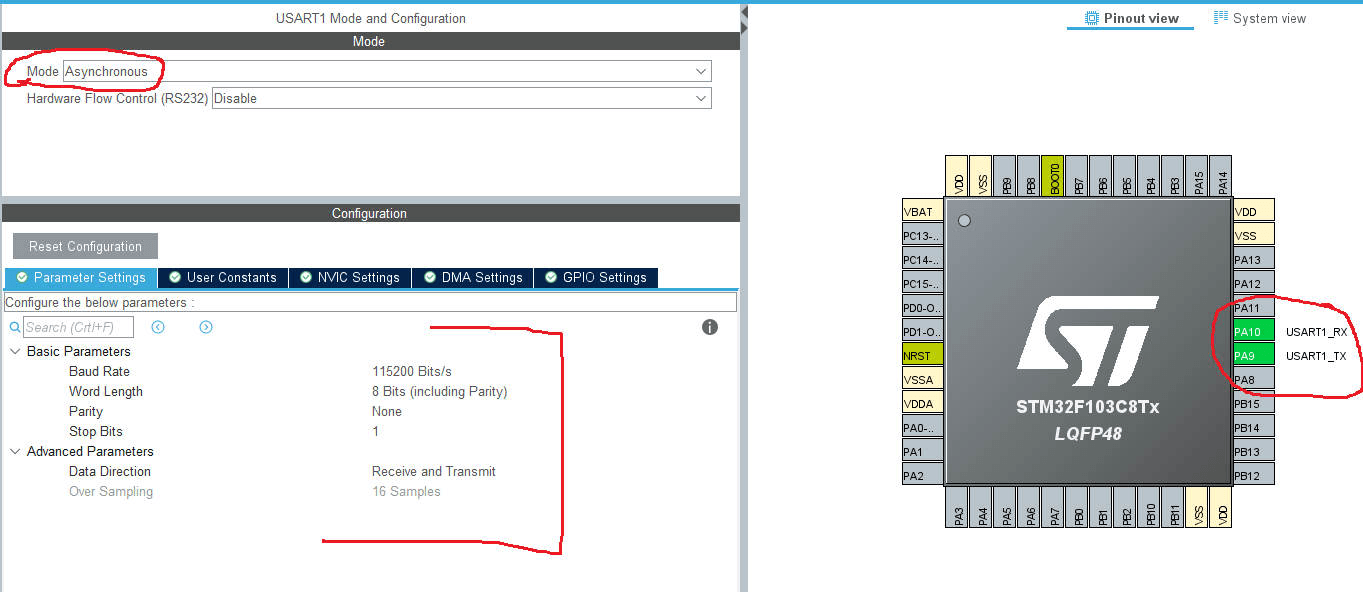Go to the next search result arrow
Image resolution: width=1363 pixels, height=592 pixels.
click(206, 327)
